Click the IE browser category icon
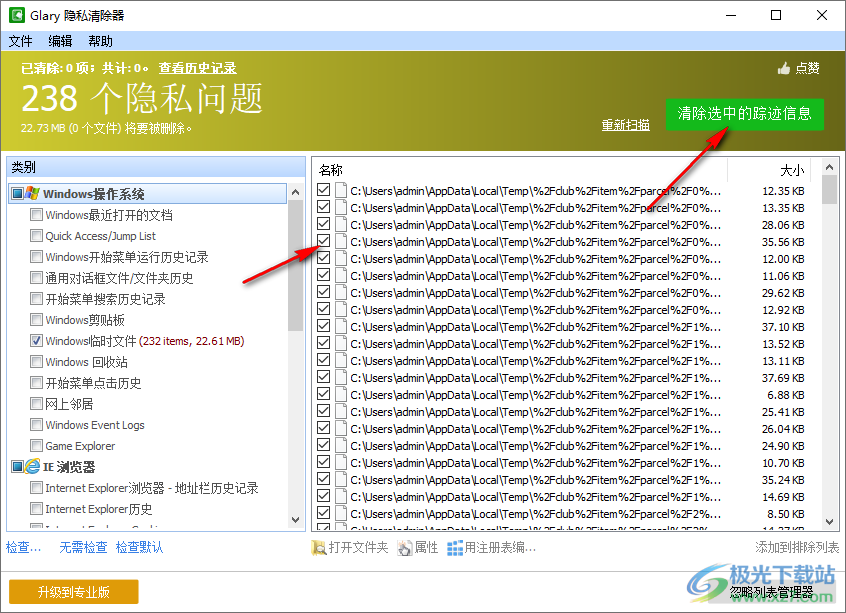 33,466
